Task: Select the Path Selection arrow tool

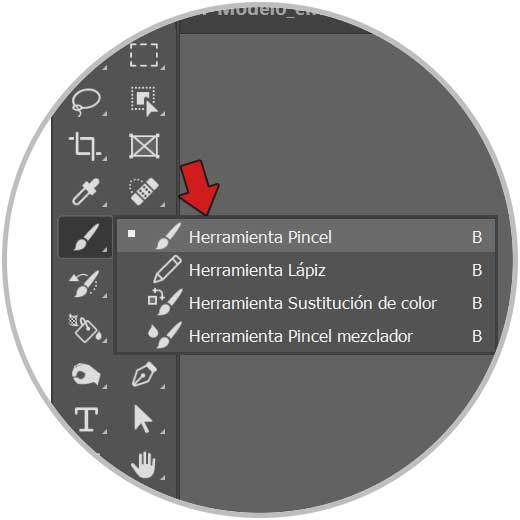Action: 142,419
